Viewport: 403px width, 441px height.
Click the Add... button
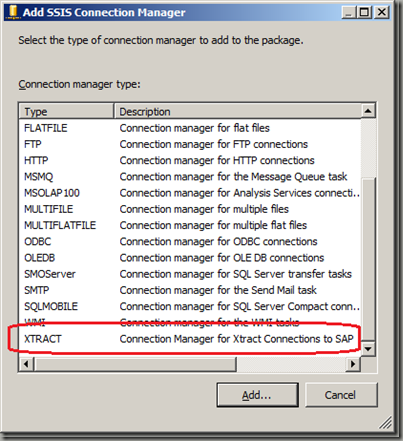[x=257, y=395]
